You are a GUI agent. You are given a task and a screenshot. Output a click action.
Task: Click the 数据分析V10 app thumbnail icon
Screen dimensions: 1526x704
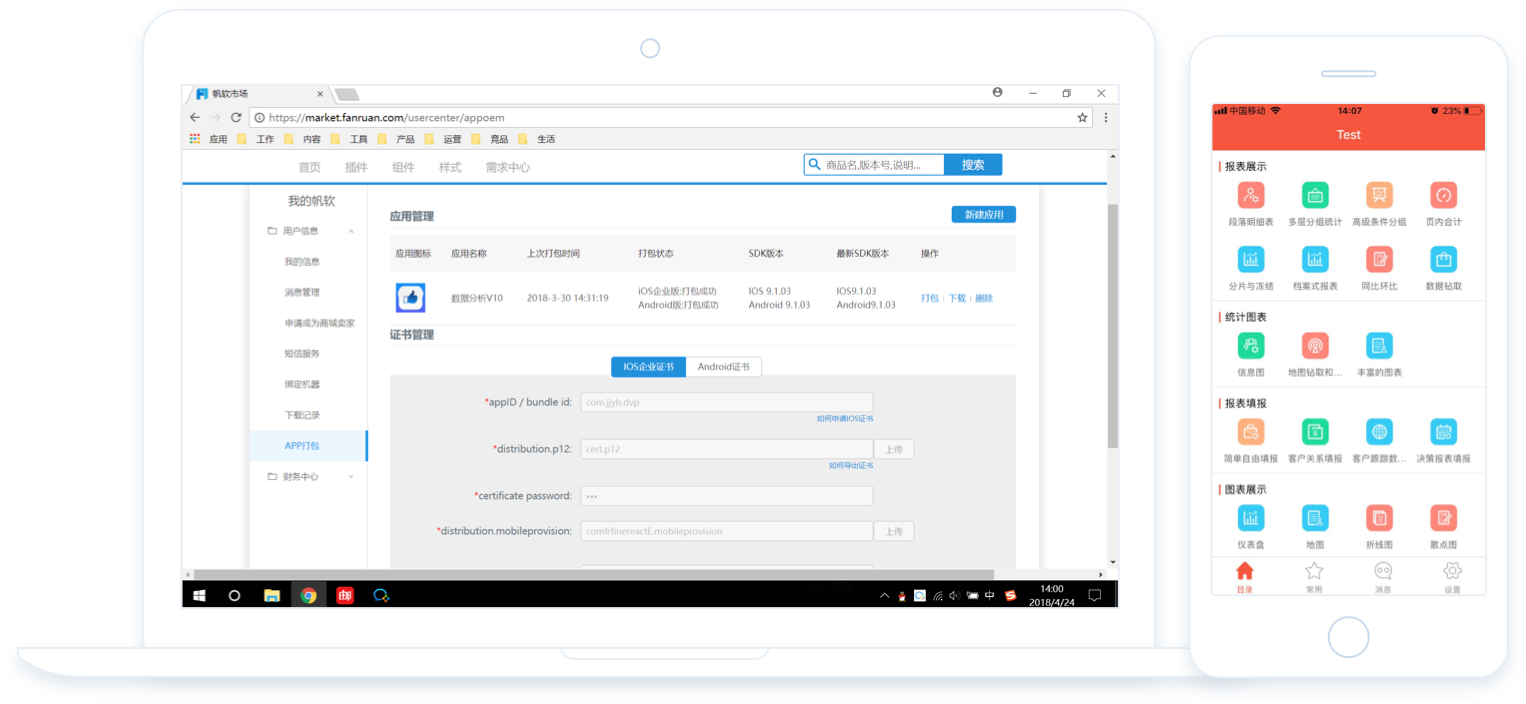tap(410, 297)
